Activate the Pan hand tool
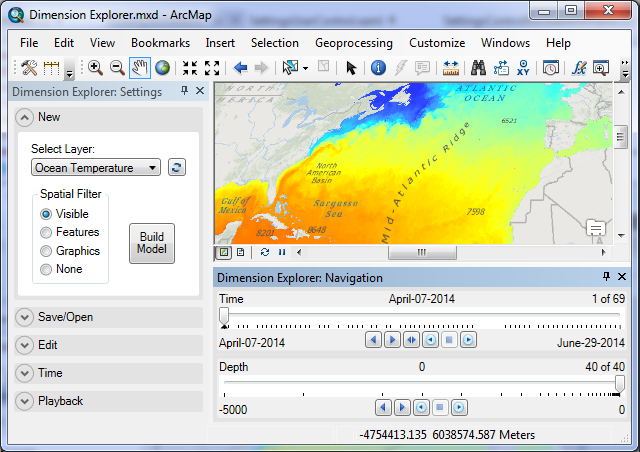This screenshot has height=452, width=640. (x=140, y=68)
